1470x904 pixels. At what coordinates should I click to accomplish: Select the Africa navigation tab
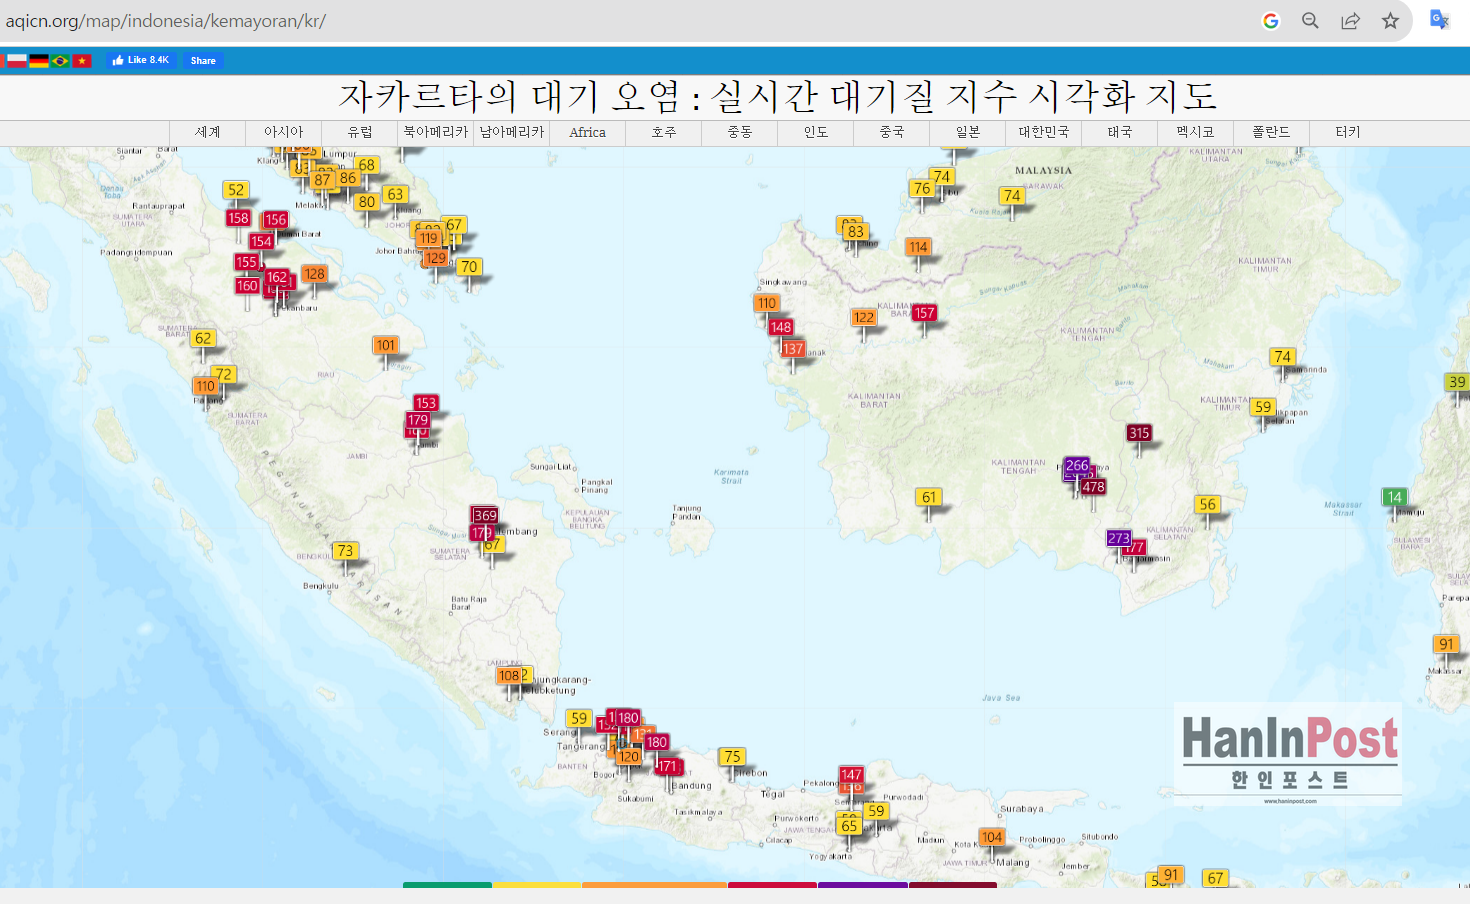pos(587,132)
